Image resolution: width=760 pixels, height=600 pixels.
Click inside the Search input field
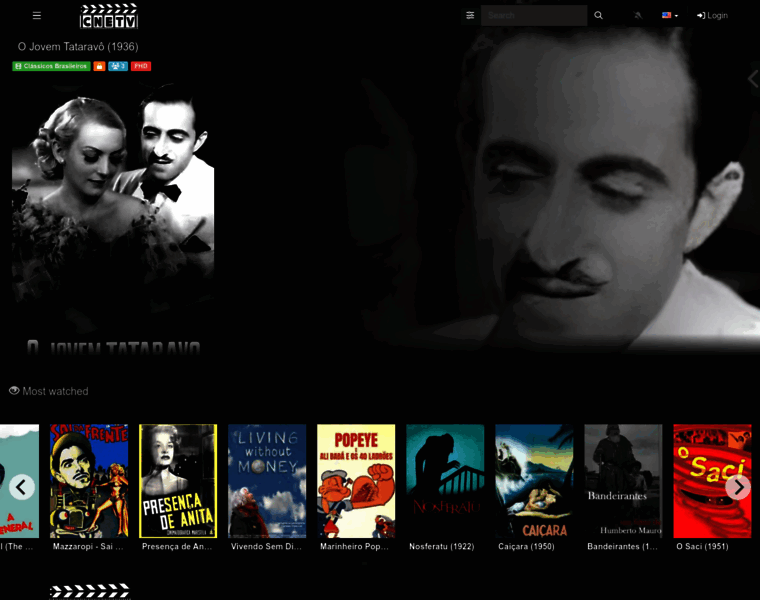[x=534, y=16]
